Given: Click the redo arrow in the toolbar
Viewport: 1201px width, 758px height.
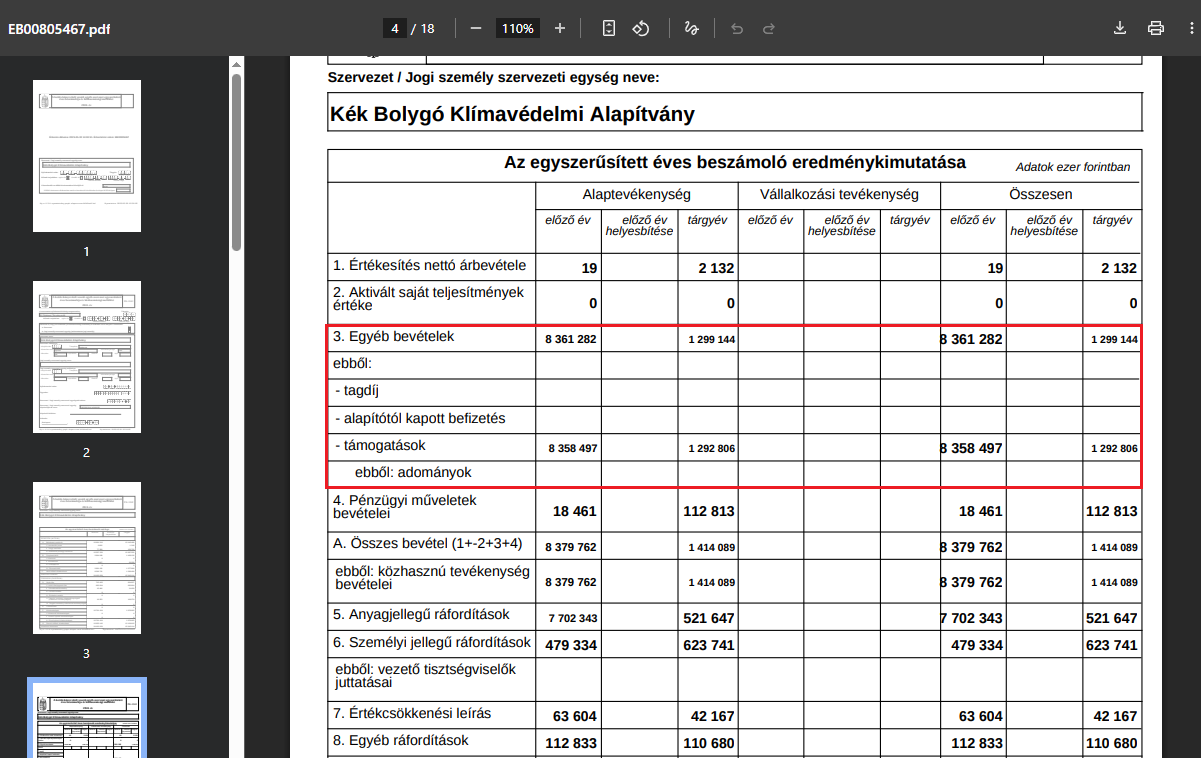Looking at the screenshot, I should [769, 28].
